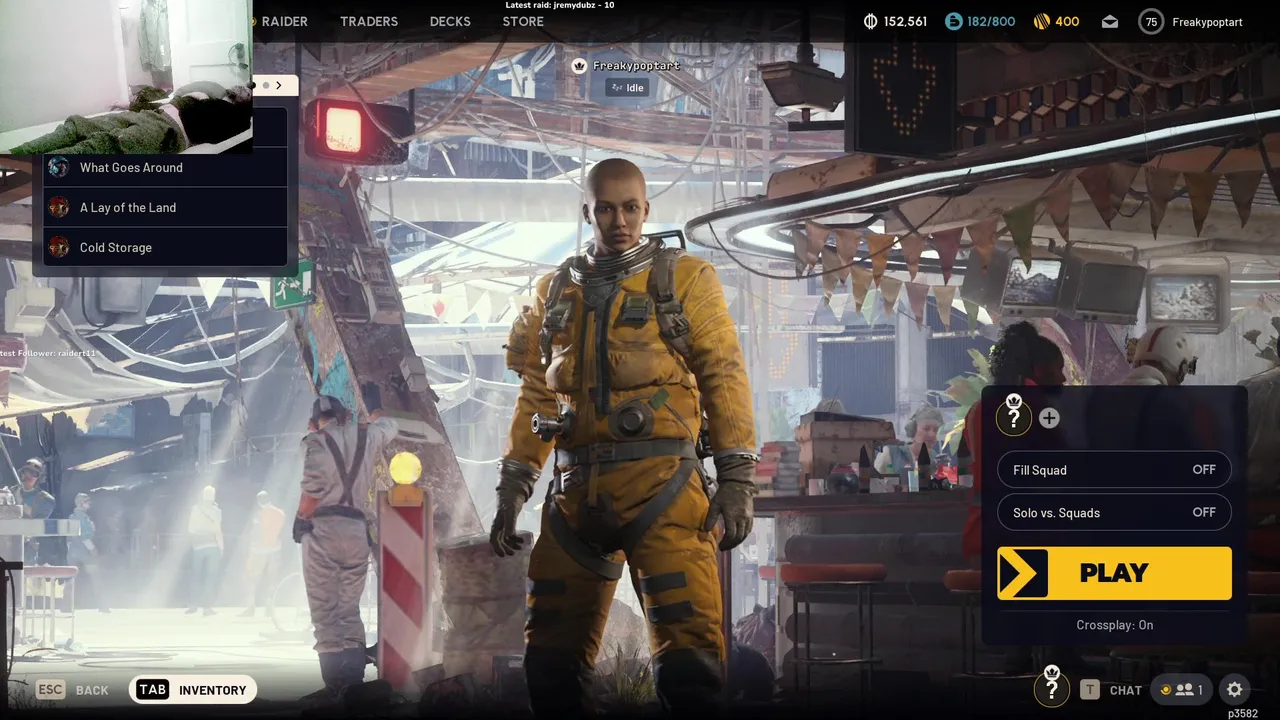1280x720 pixels.
Task: Start matchmaking with the Play button
Action: (1114, 573)
